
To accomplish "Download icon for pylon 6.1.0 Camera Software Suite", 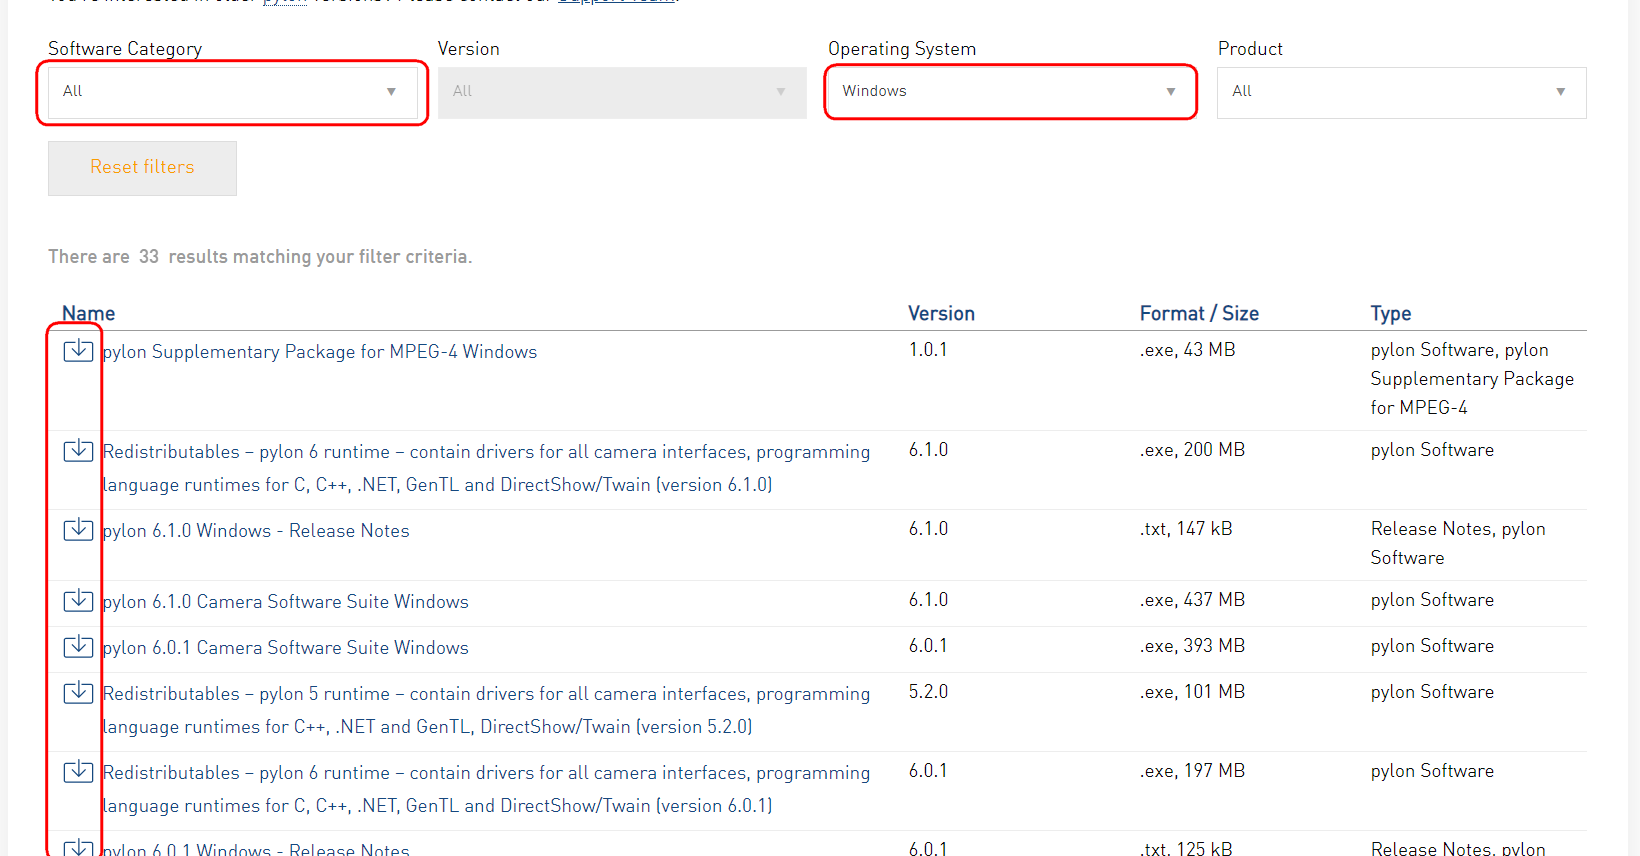I will point(78,600).
